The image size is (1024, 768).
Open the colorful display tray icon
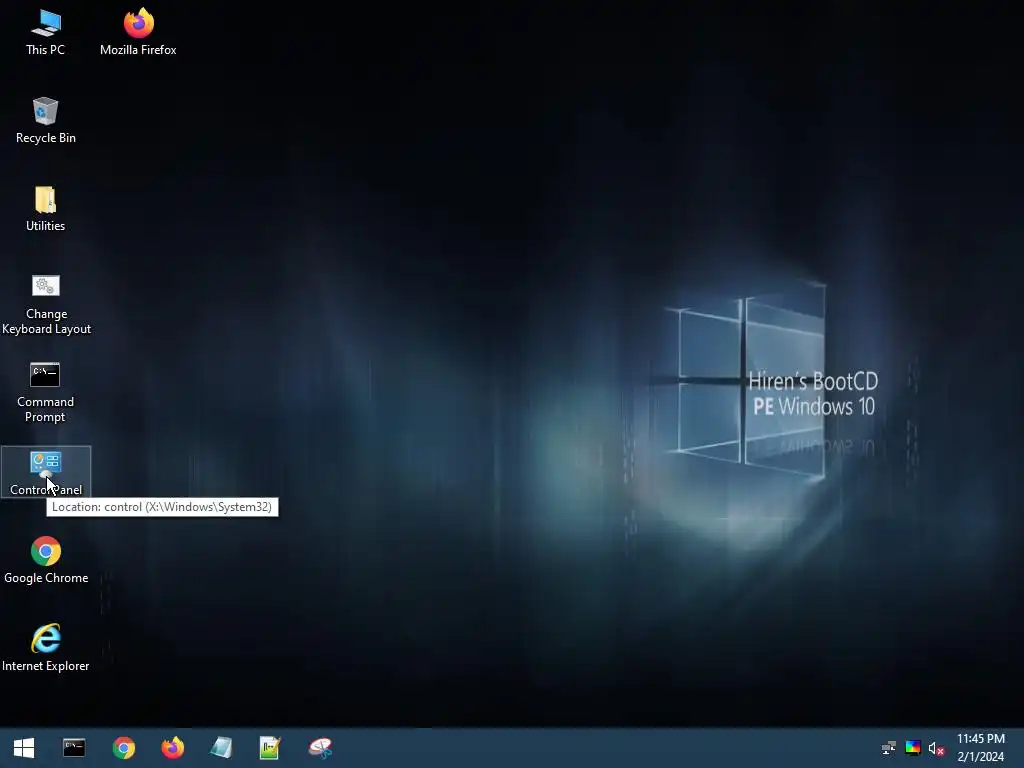point(913,748)
